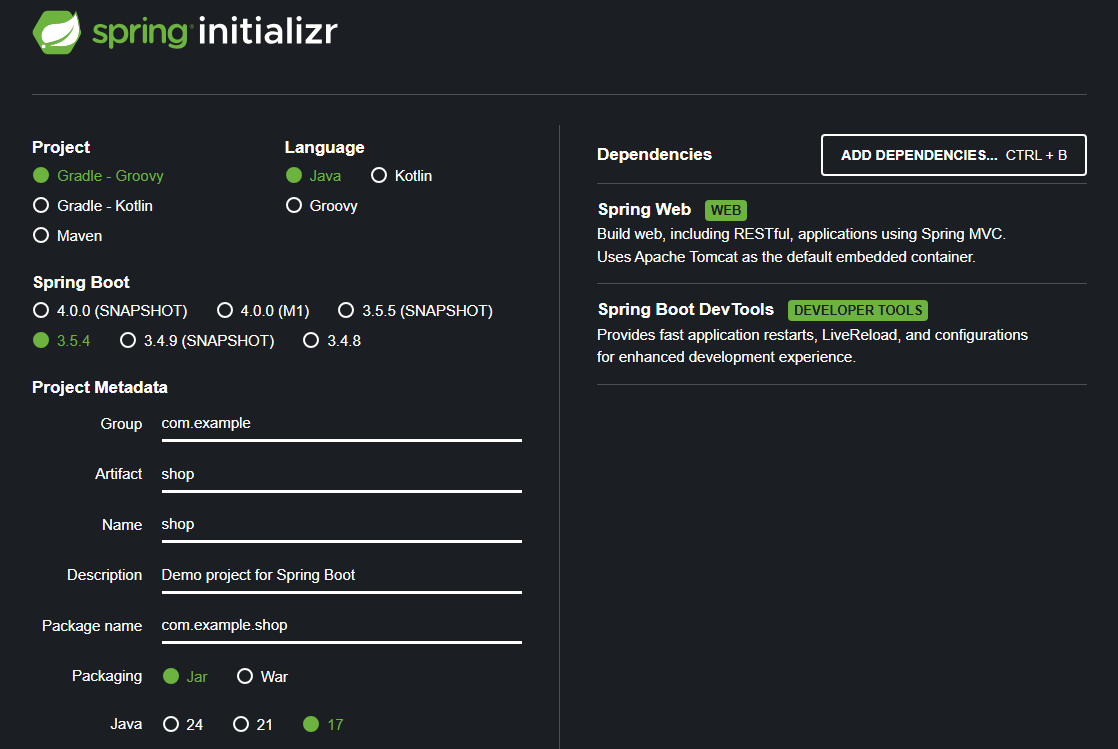Screen dimensions: 1118x749
Task: Click the Description field
Action: [x=340, y=575]
